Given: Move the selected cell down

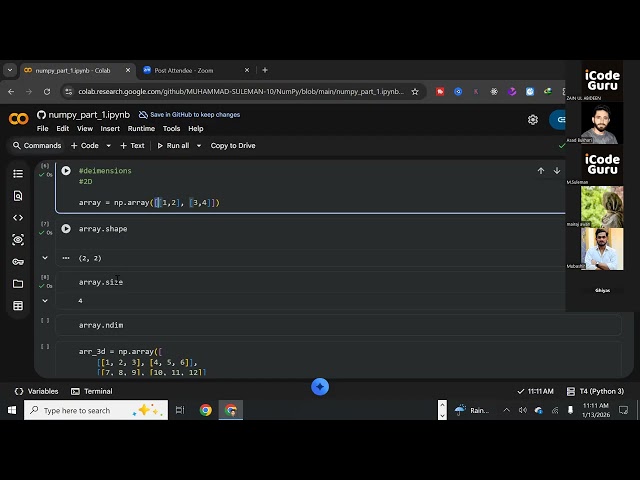Looking at the screenshot, I should pos(557,171).
